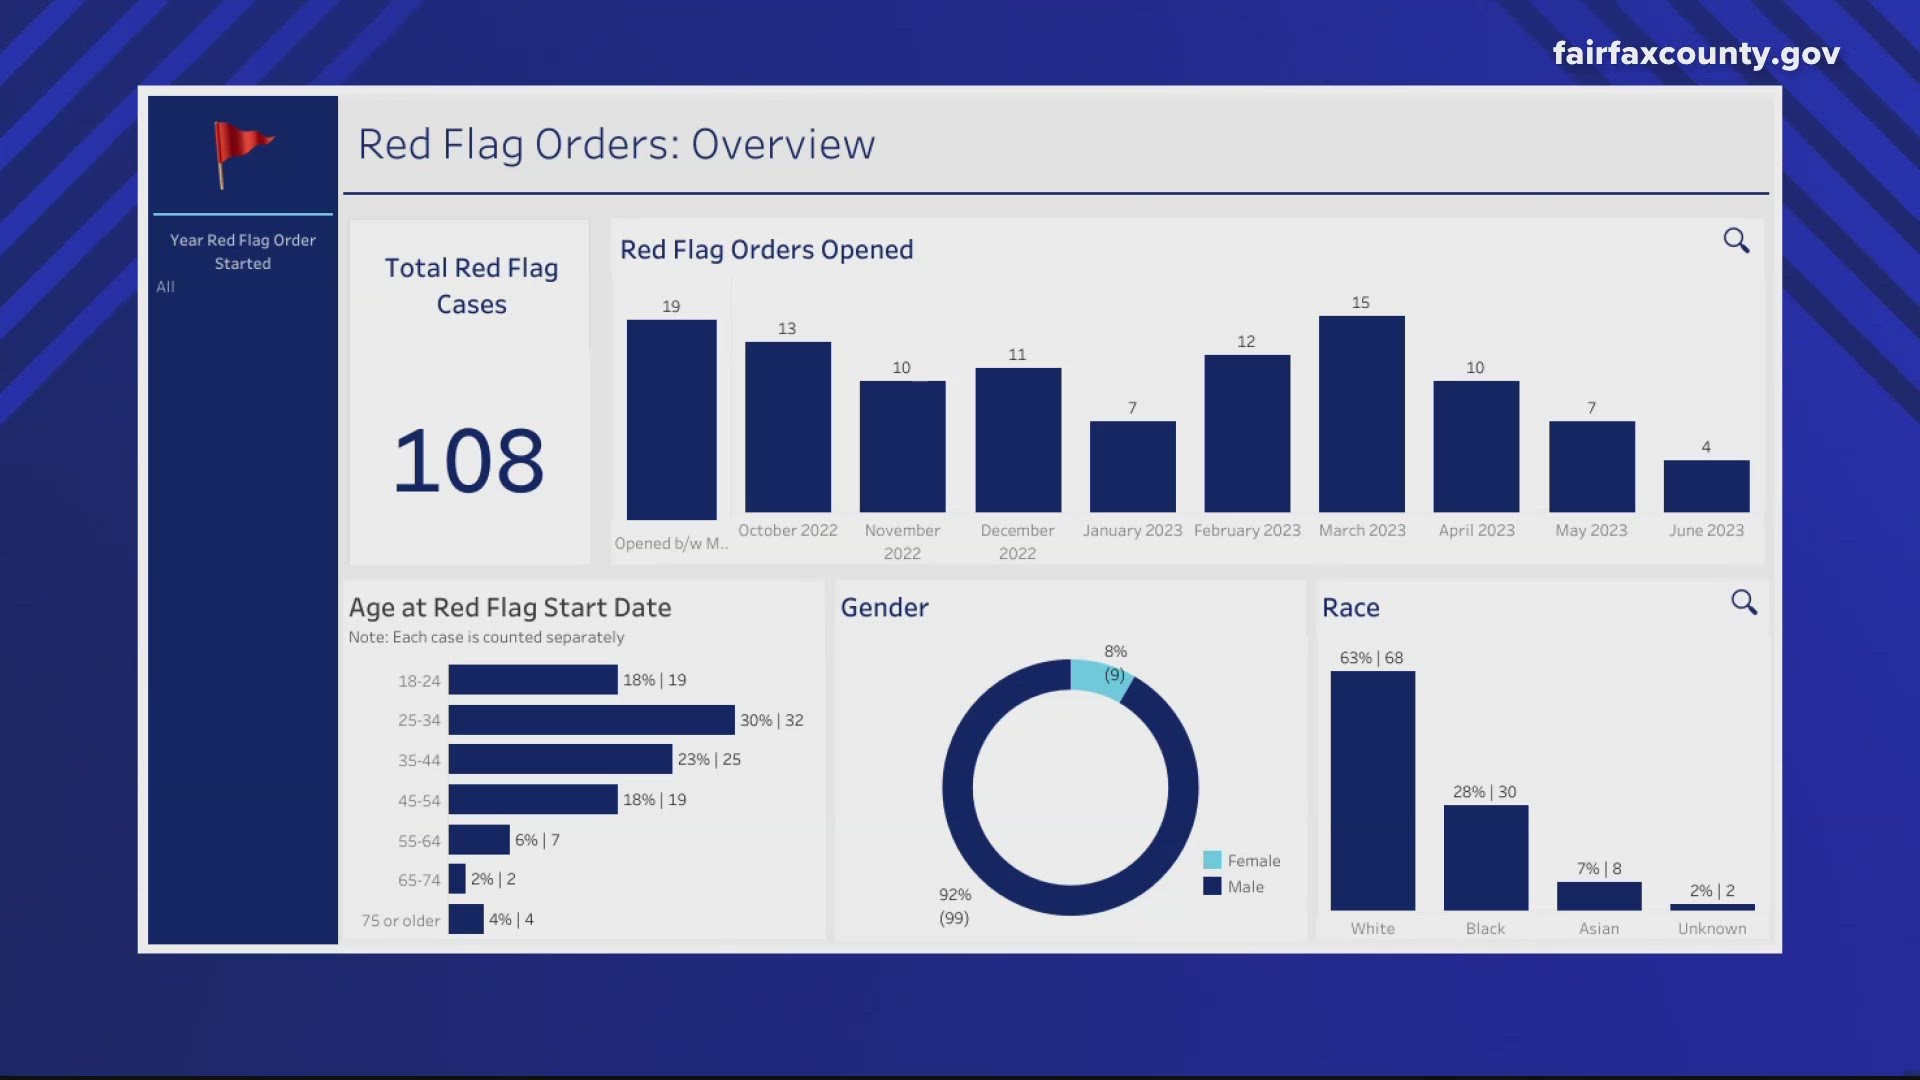Select the Asian race bar
1920x1080 pixels.
(x=1599, y=896)
